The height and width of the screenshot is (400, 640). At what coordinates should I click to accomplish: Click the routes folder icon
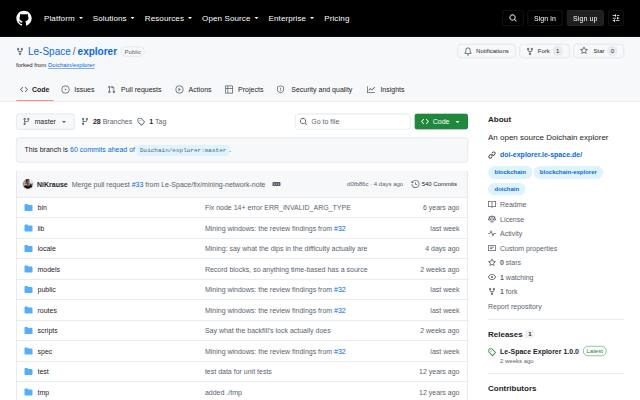(x=28, y=311)
